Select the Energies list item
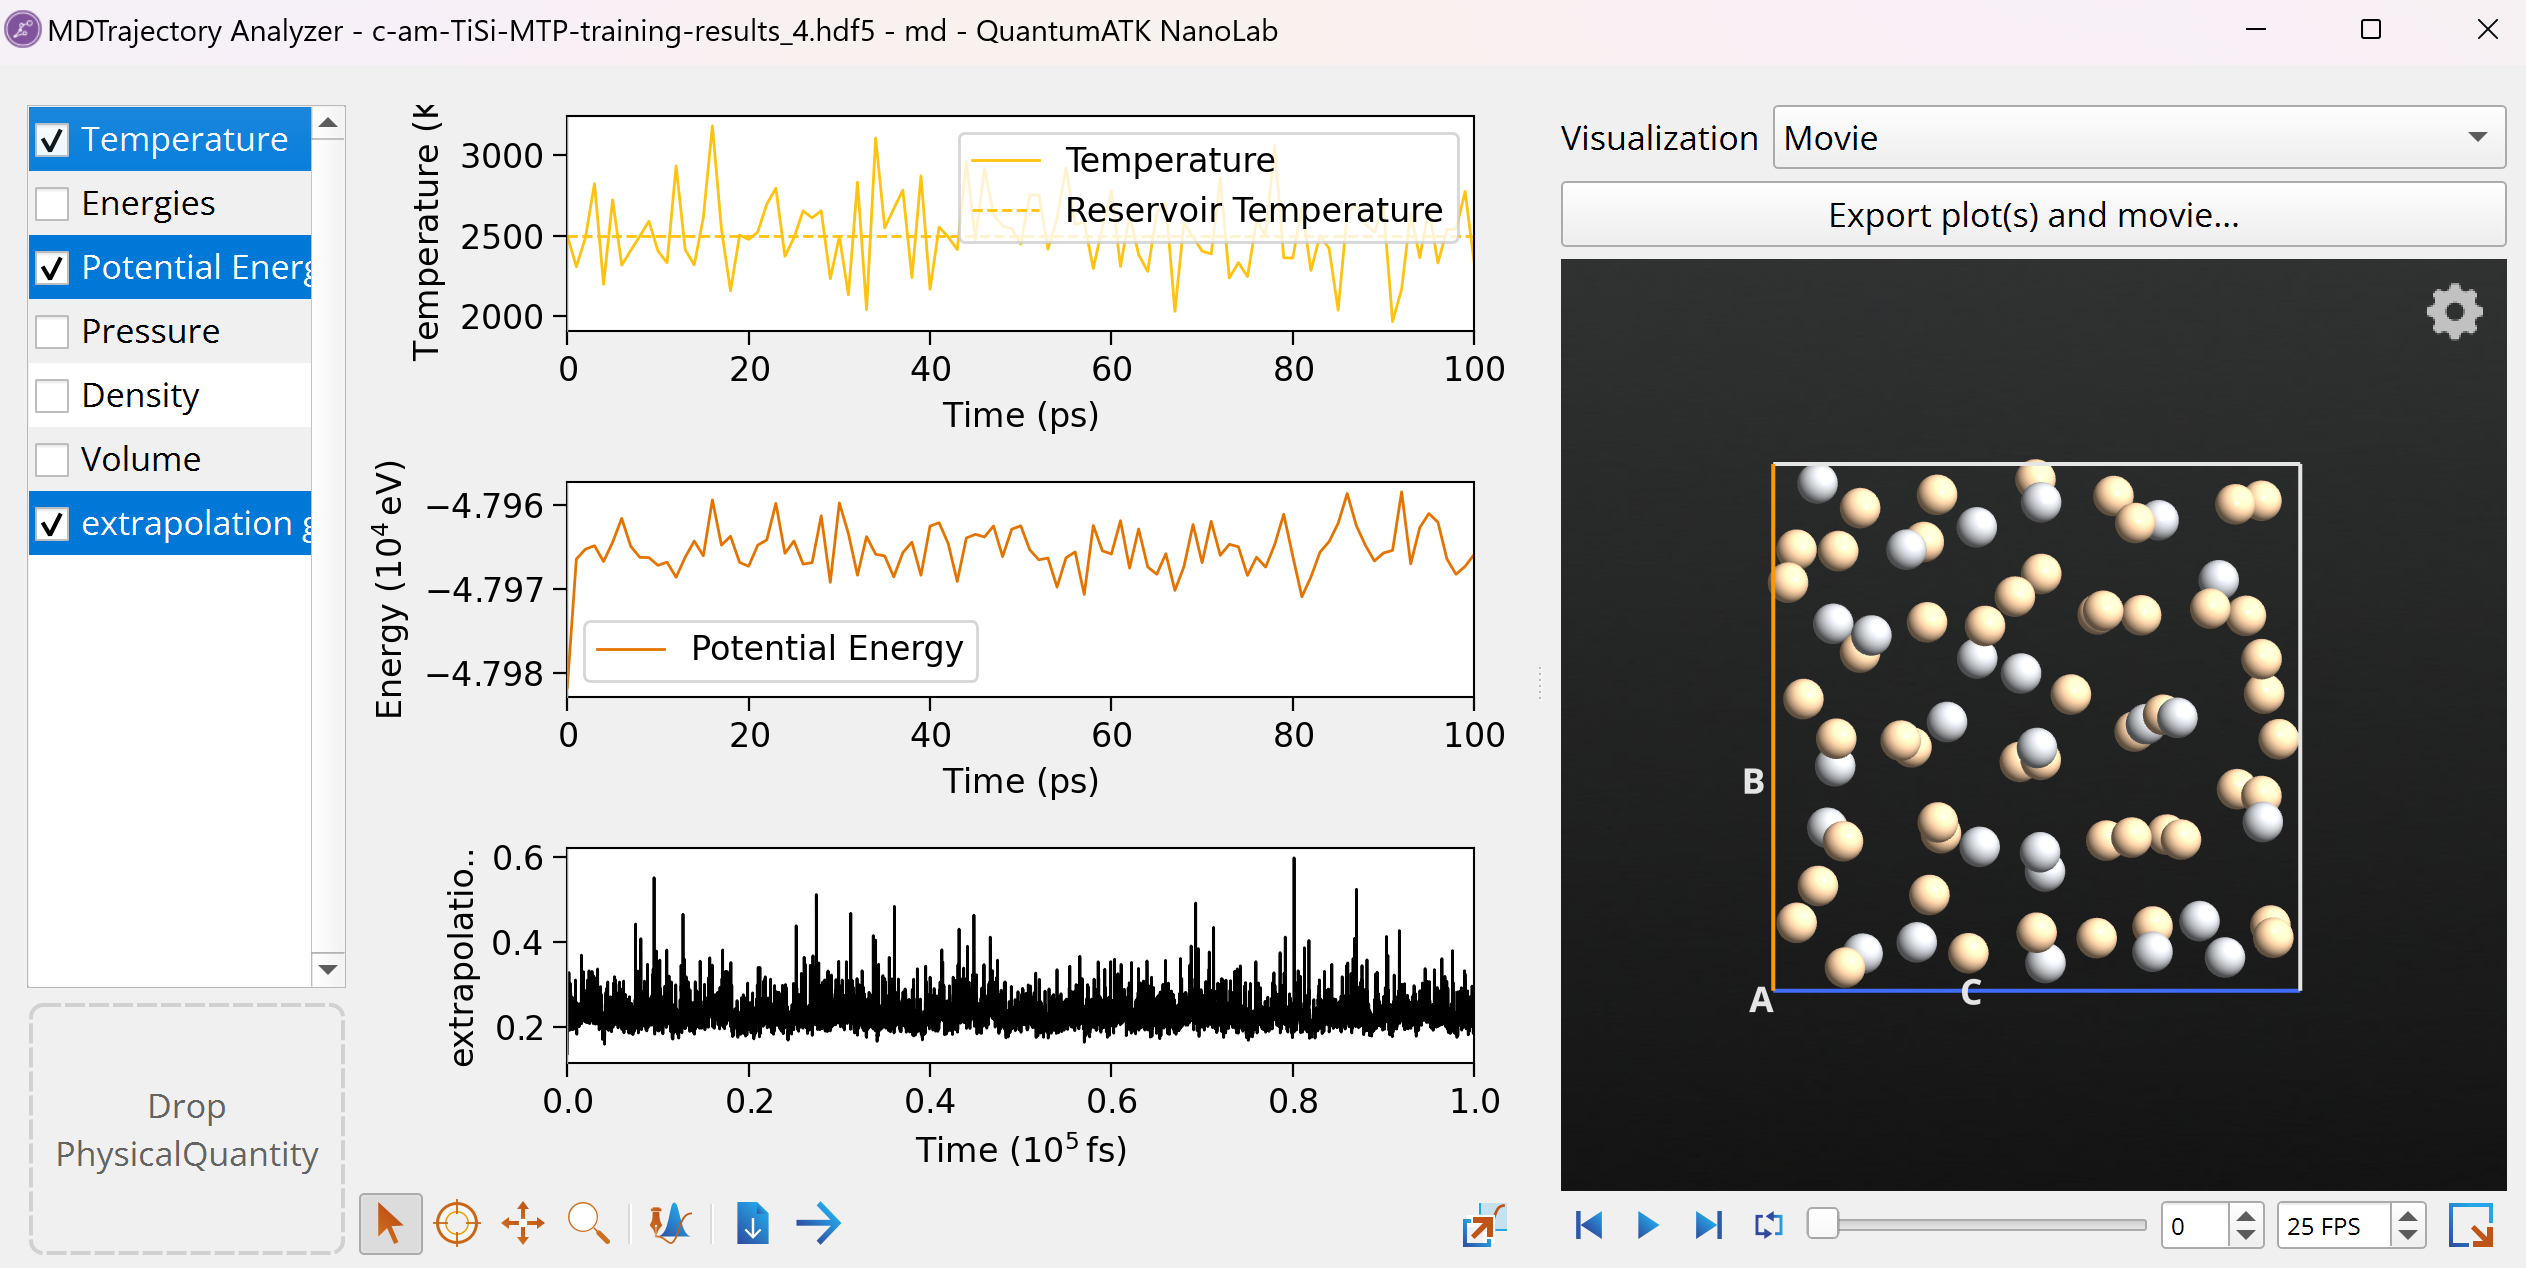 point(148,204)
